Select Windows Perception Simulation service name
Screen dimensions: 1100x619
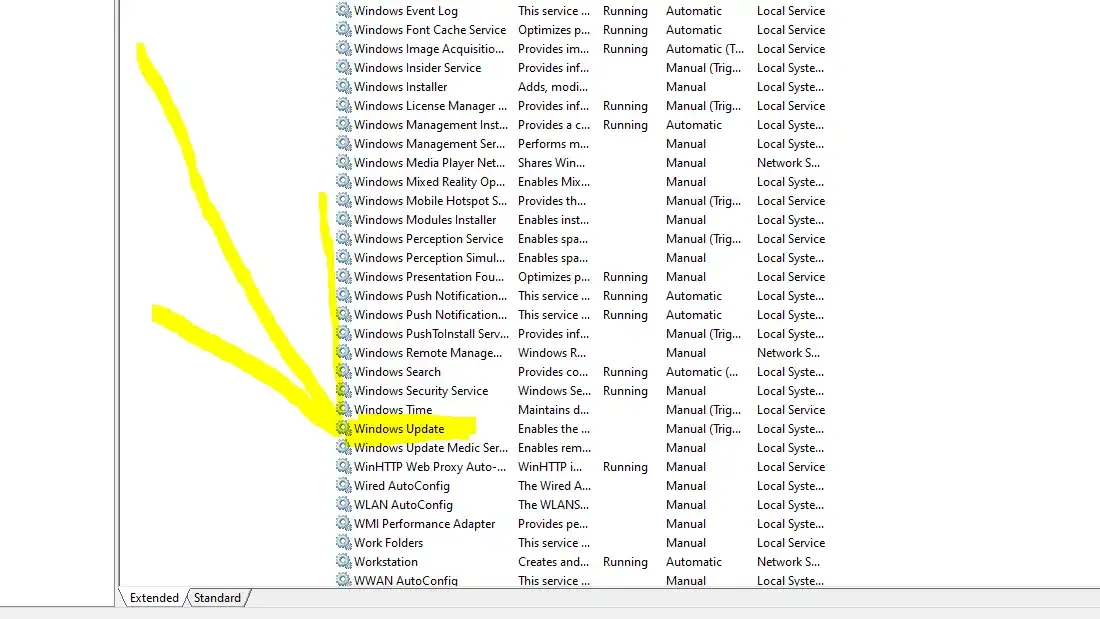(x=429, y=258)
